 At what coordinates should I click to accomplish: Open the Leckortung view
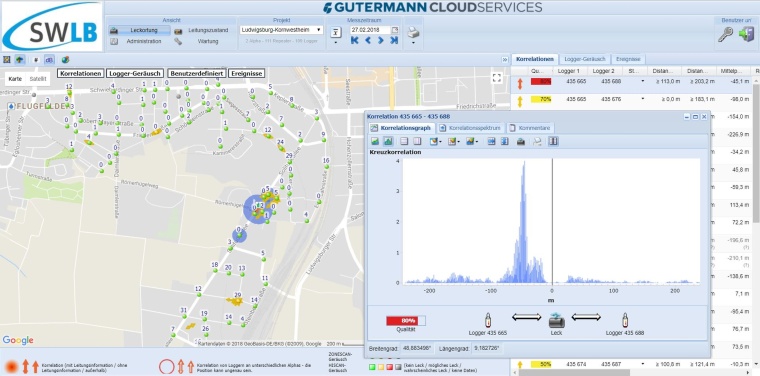click(x=140, y=30)
